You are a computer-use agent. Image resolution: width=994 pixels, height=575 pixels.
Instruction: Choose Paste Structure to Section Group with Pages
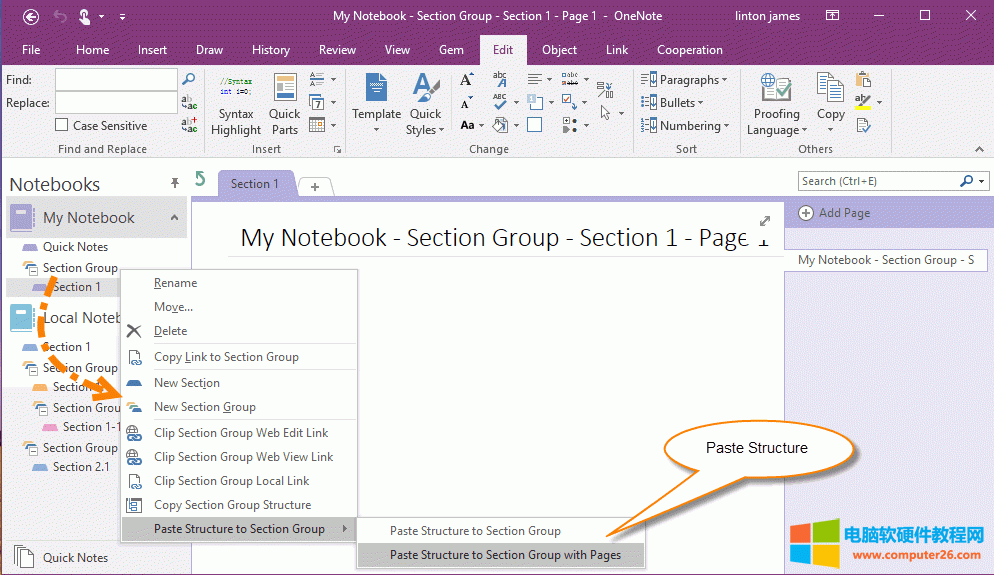click(505, 555)
